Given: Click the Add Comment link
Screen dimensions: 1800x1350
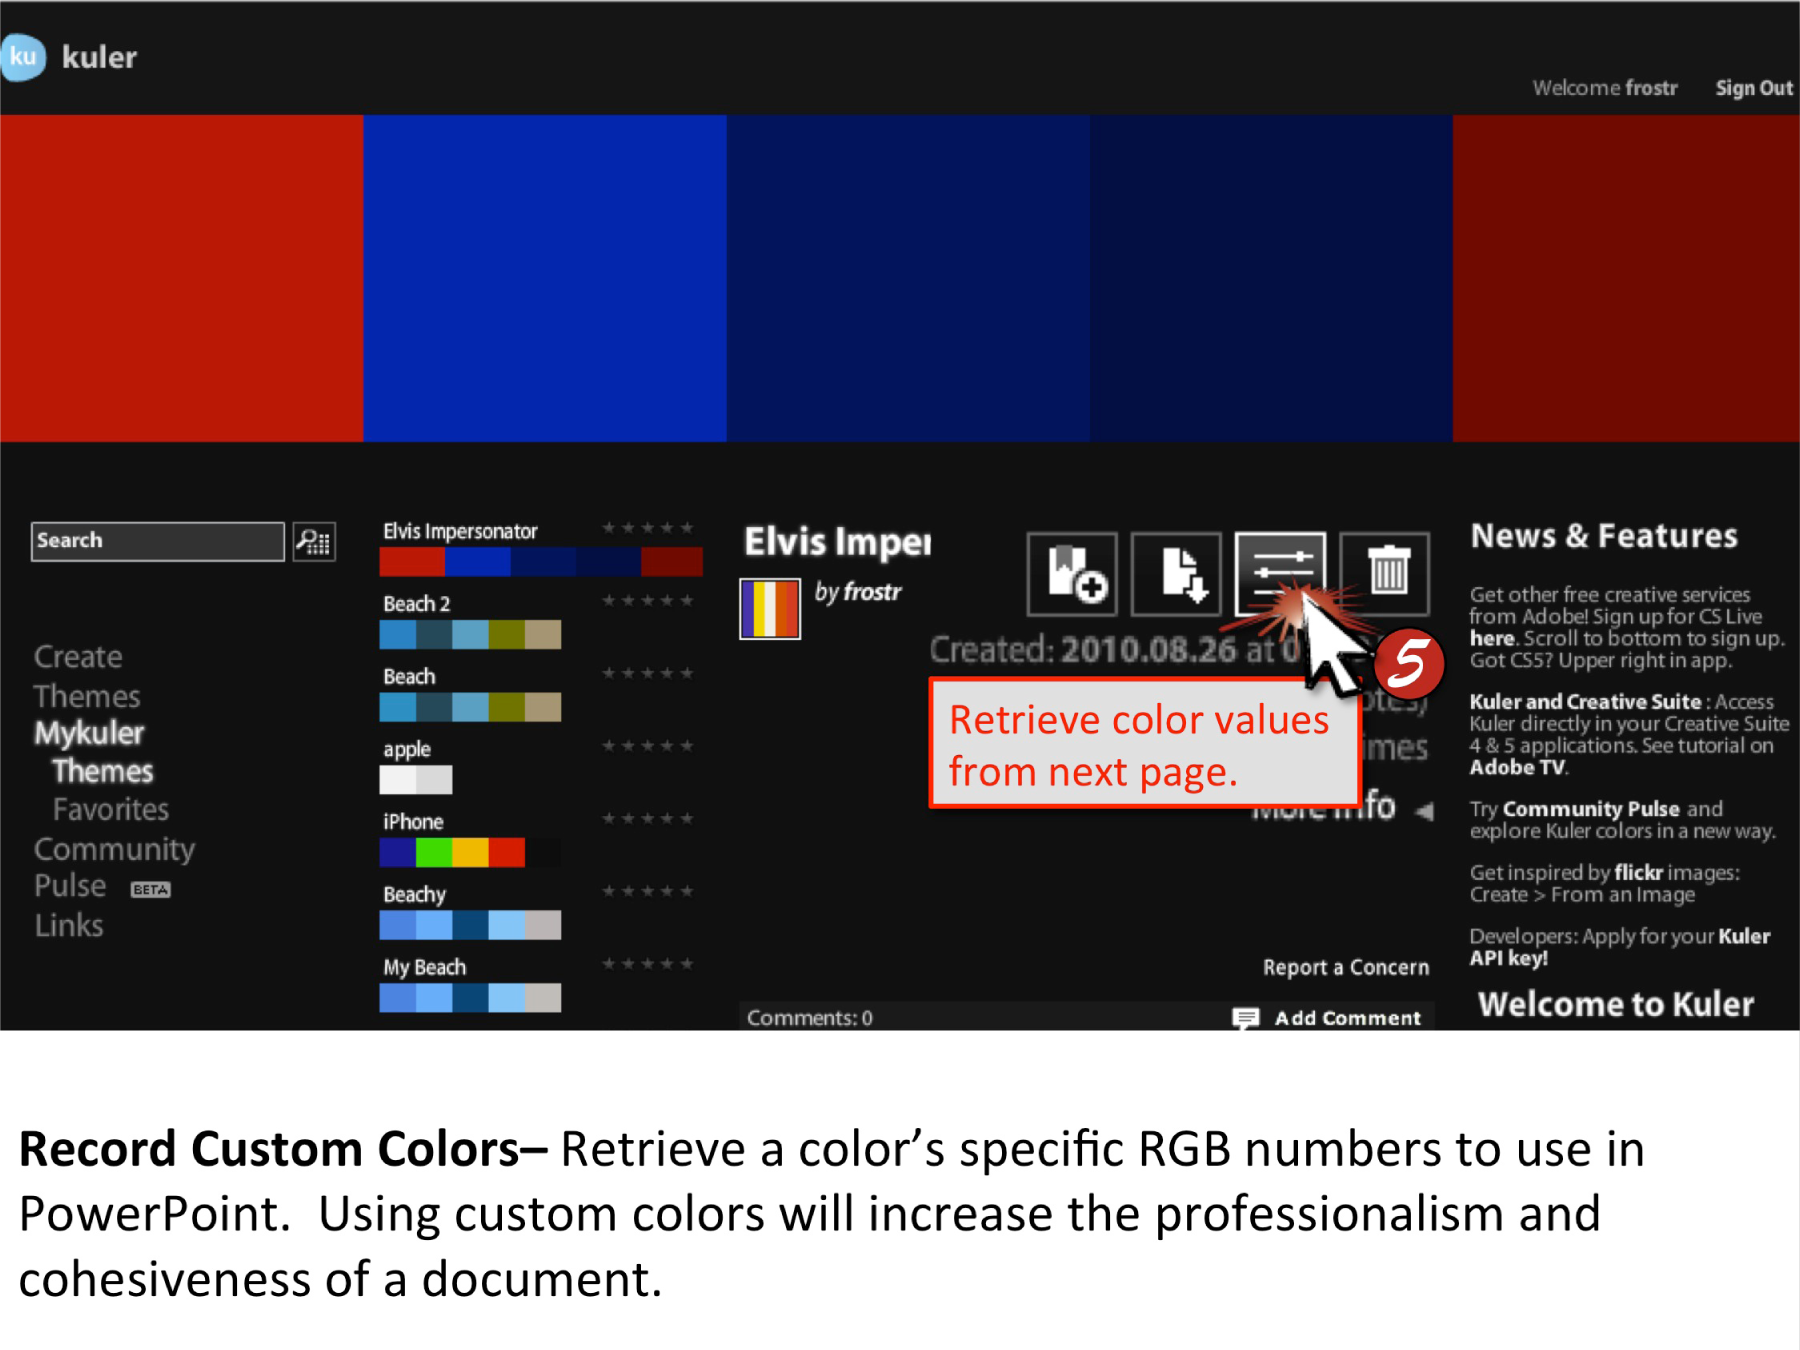Looking at the screenshot, I should (x=1347, y=1018).
